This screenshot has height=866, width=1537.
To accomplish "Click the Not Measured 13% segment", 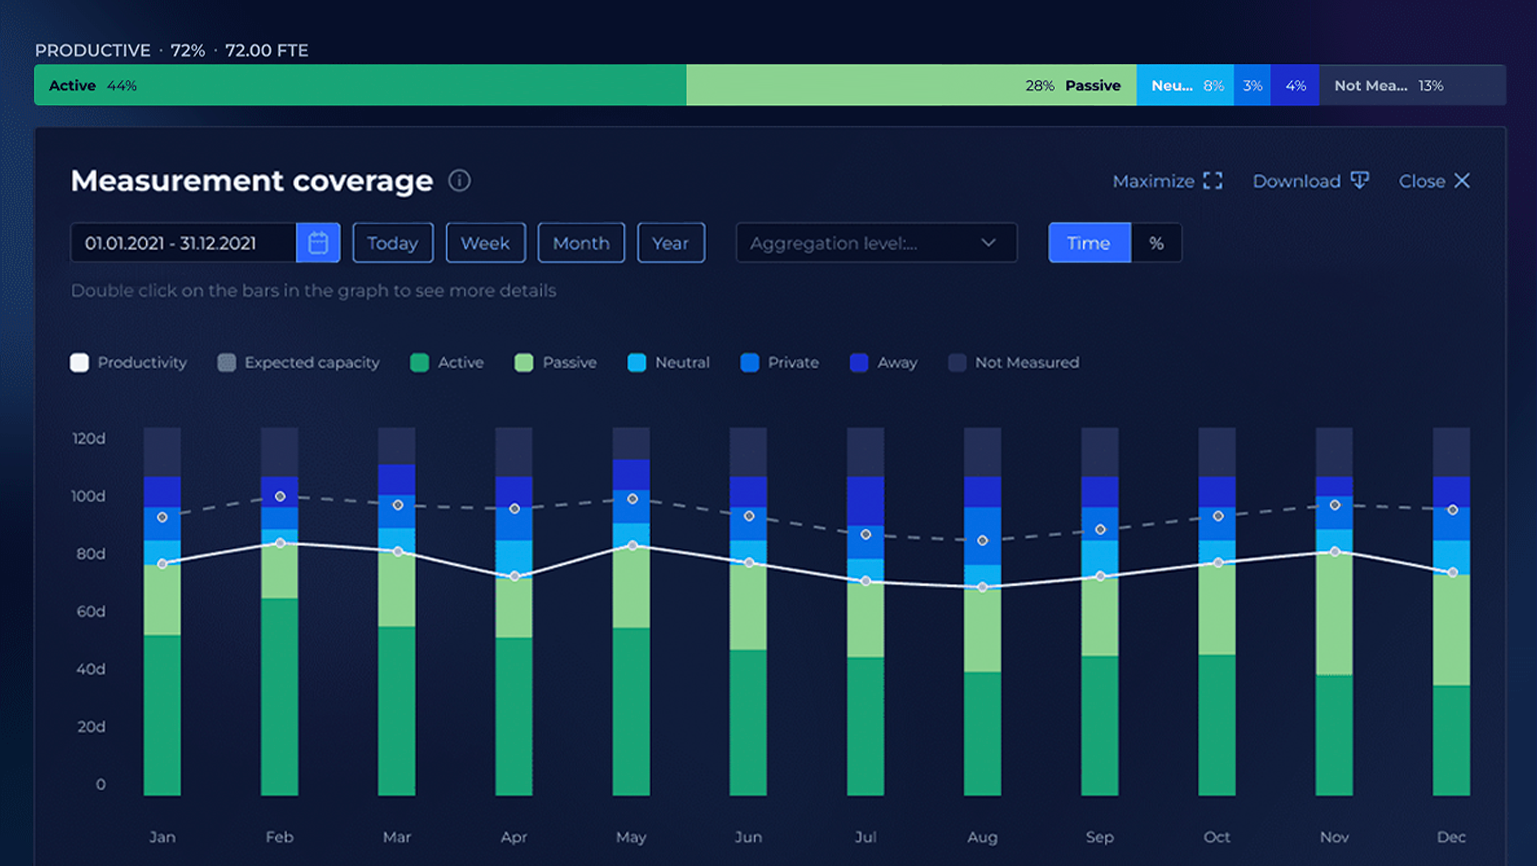I will 1412,85.
